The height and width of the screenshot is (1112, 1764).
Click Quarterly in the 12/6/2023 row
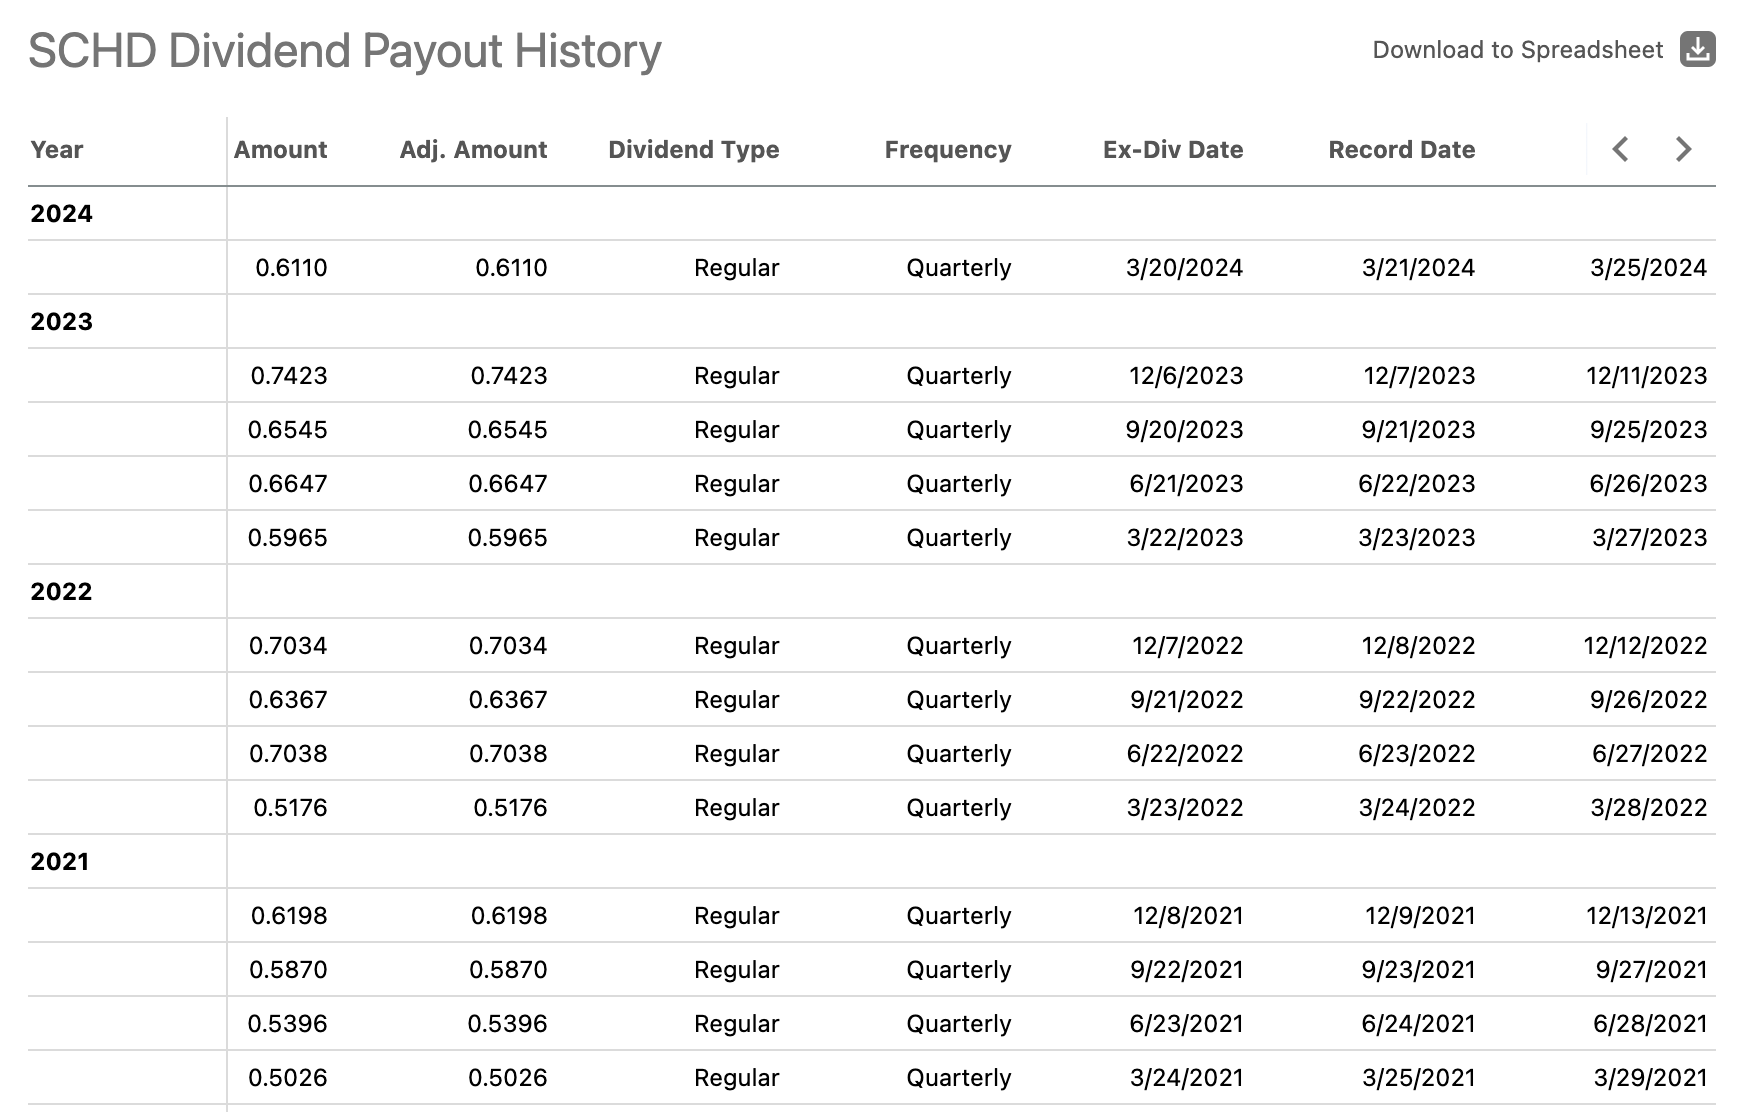(959, 376)
